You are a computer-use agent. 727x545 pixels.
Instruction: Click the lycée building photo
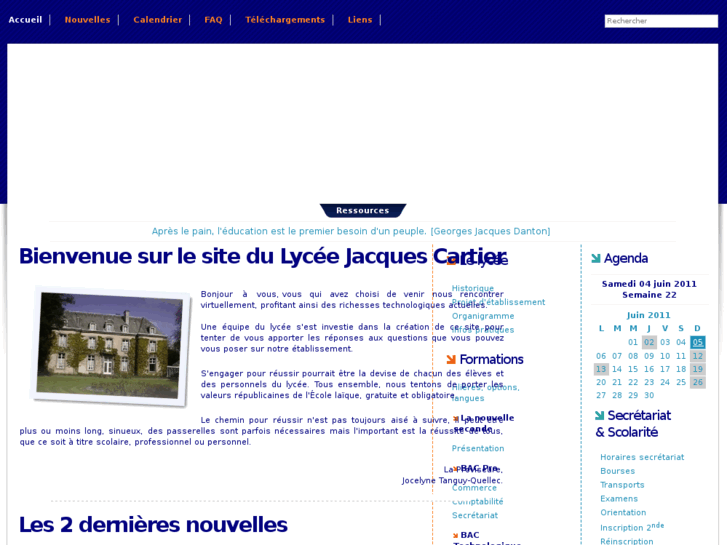[x=110, y=346]
